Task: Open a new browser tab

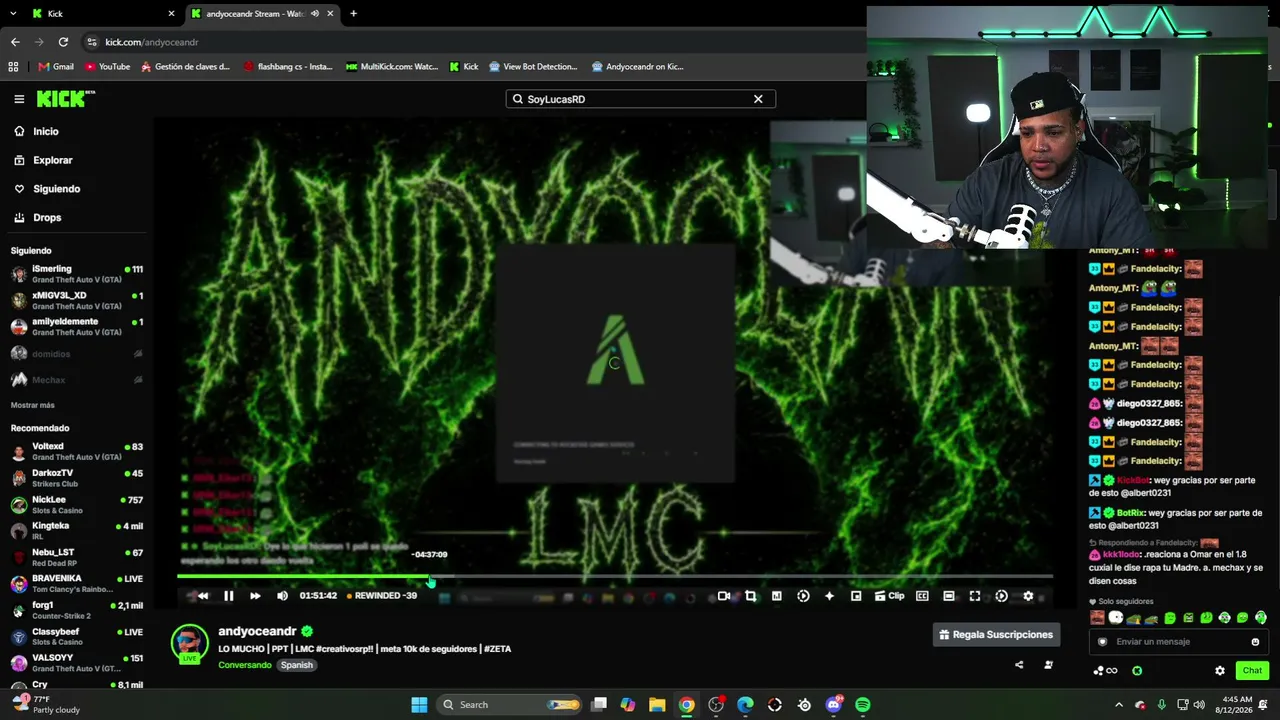Action: coord(353,14)
